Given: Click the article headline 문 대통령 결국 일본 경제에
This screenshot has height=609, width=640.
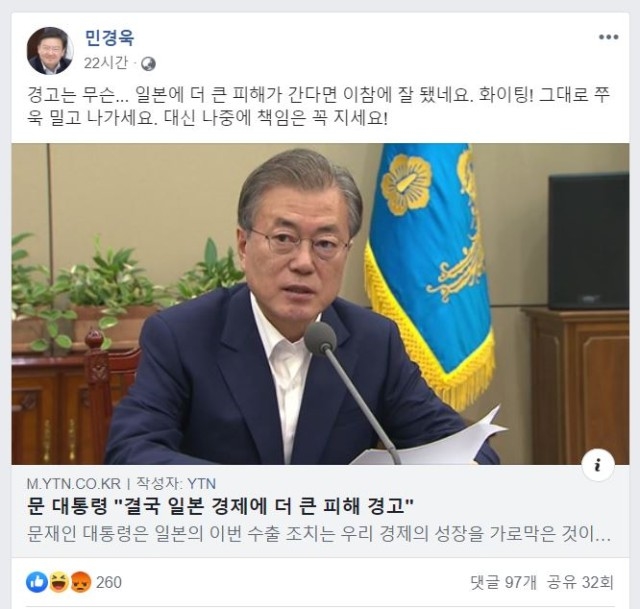Looking at the screenshot, I should coord(220,506).
